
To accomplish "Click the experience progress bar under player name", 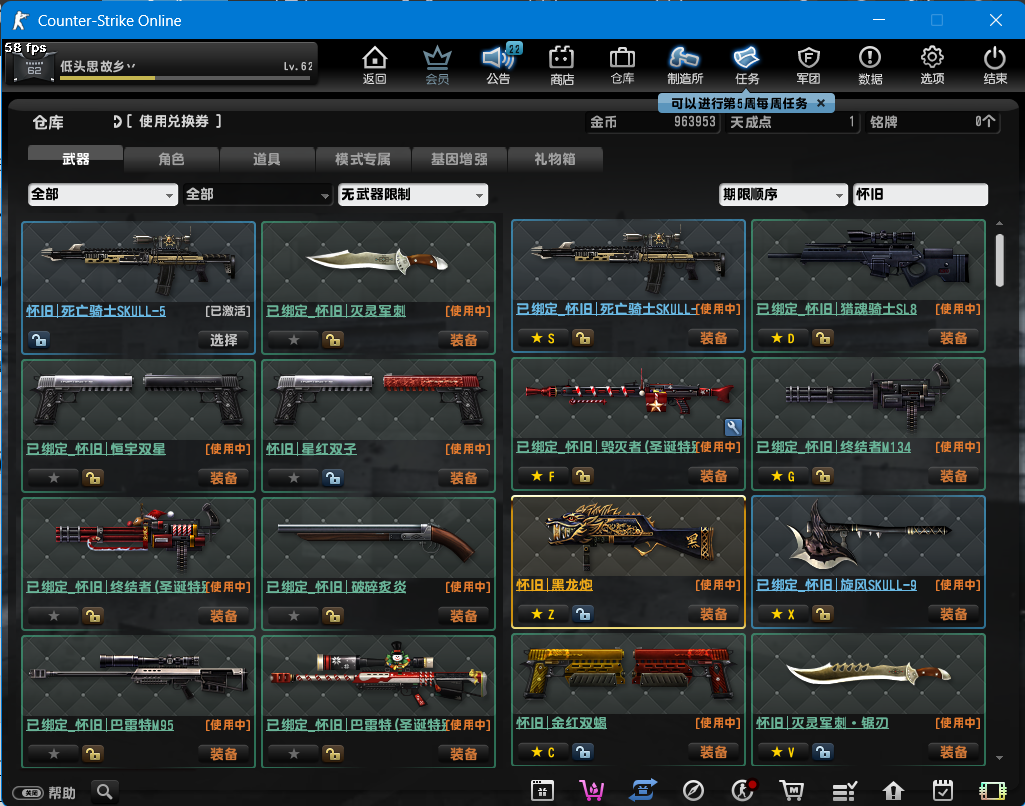I will (184, 78).
